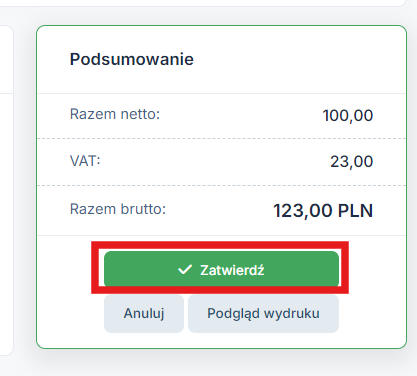This screenshot has height=376, width=417.
Task: Click the Podsumowanie heading
Action: pyautogui.click(x=132, y=59)
